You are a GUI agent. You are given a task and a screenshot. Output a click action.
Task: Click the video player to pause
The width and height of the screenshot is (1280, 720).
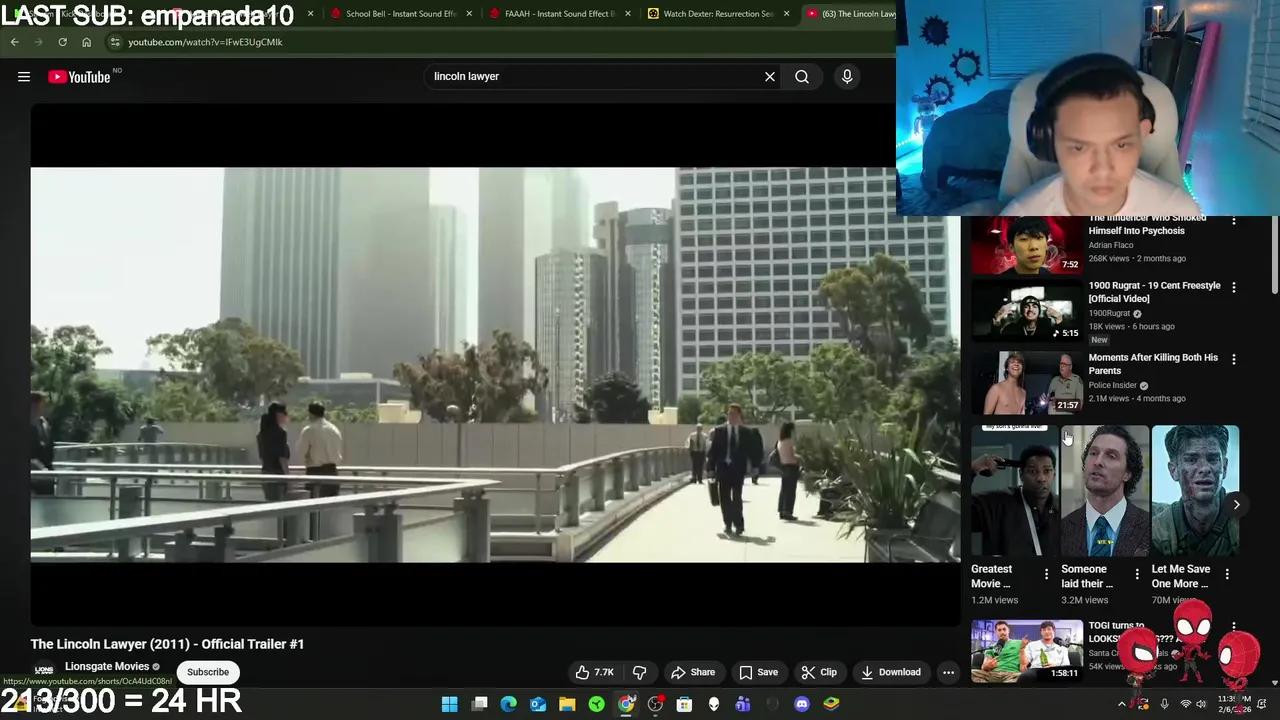(x=495, y=364)
